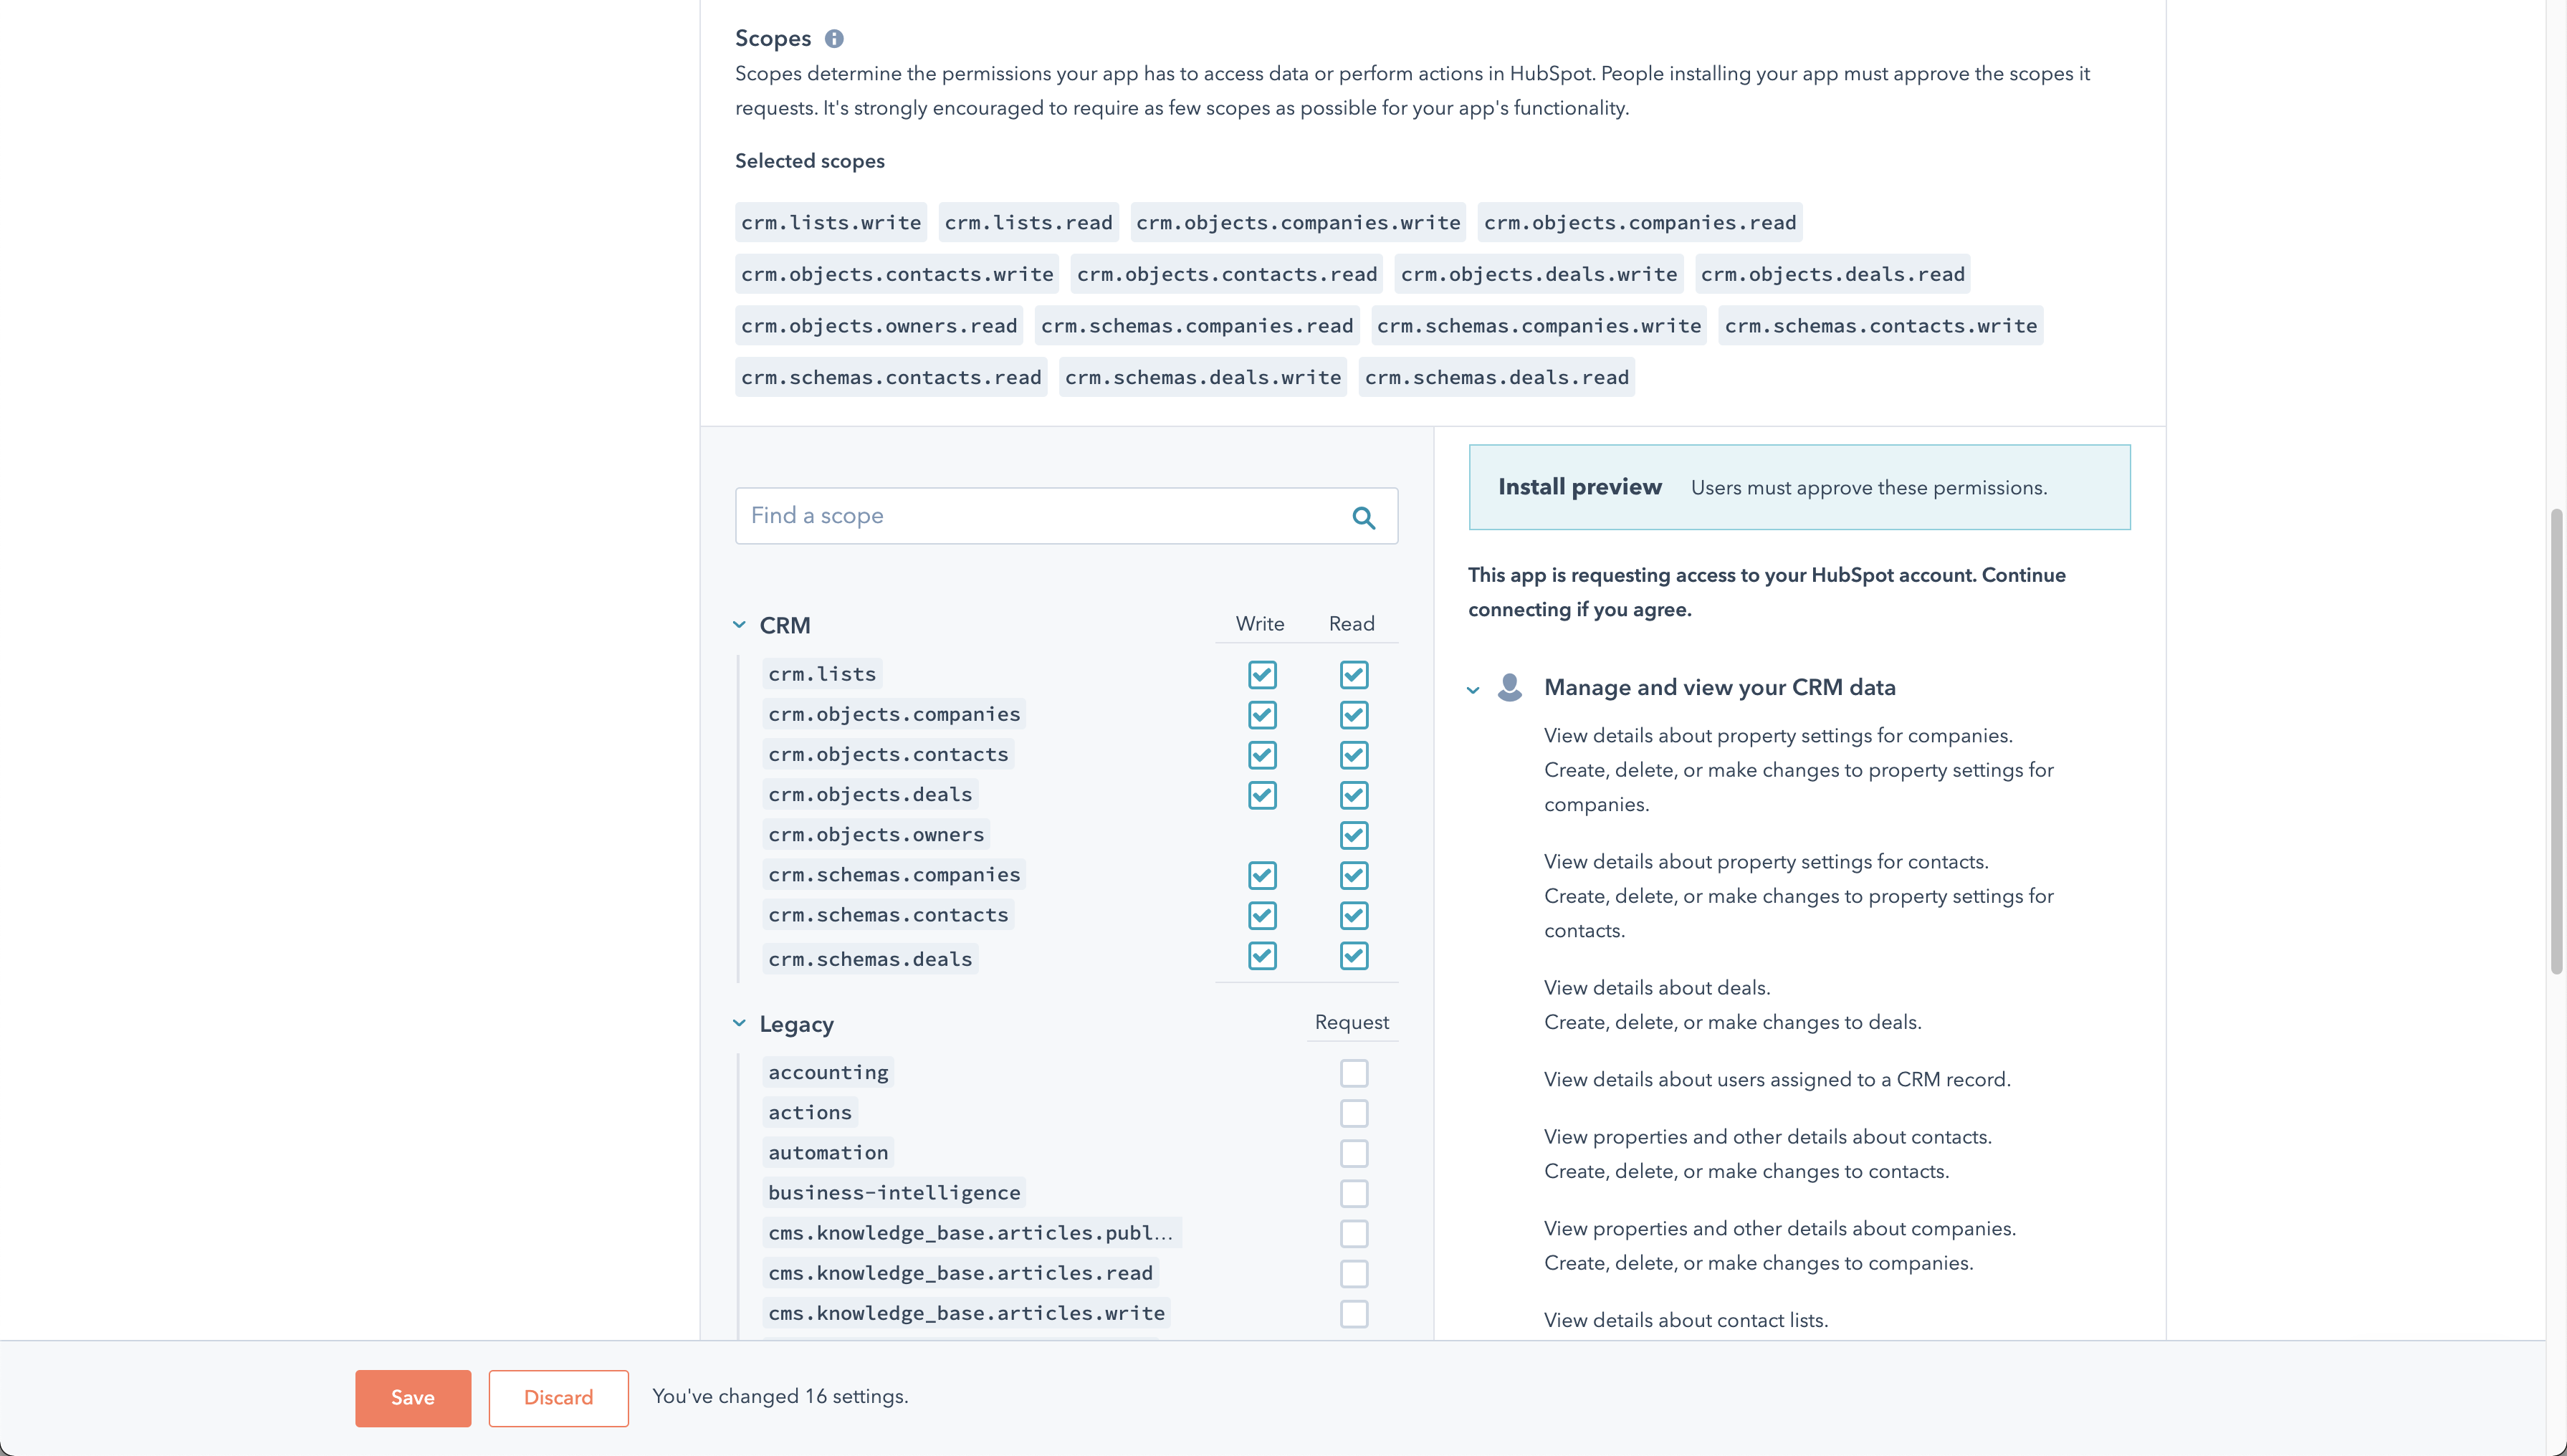Click crm.schemas.deals.write scope tag

(1203, 377)
